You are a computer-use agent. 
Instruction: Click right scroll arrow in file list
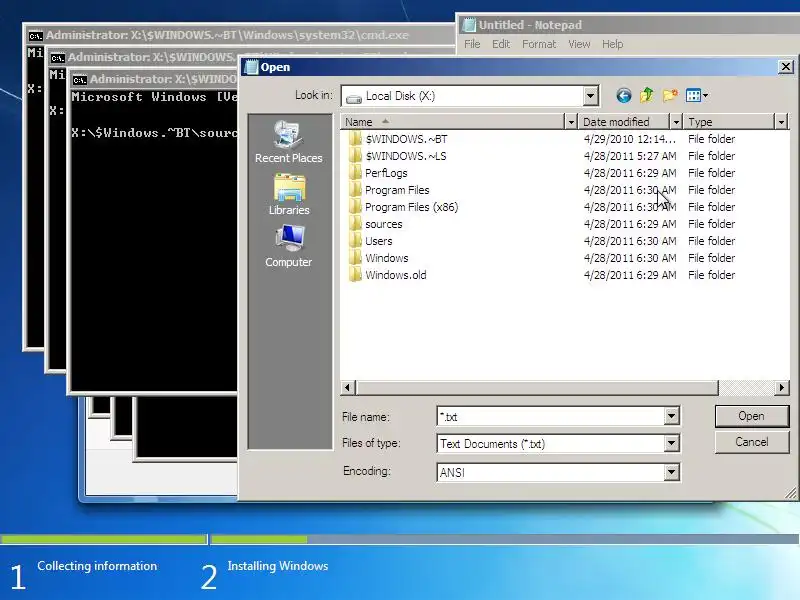pos(782,388)
